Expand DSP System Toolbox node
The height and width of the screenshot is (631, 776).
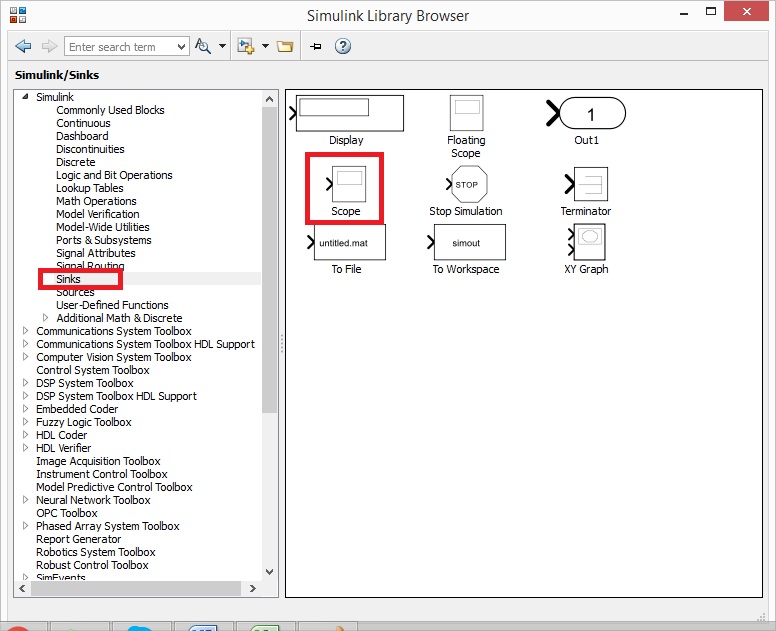click(x=26, y=382)
